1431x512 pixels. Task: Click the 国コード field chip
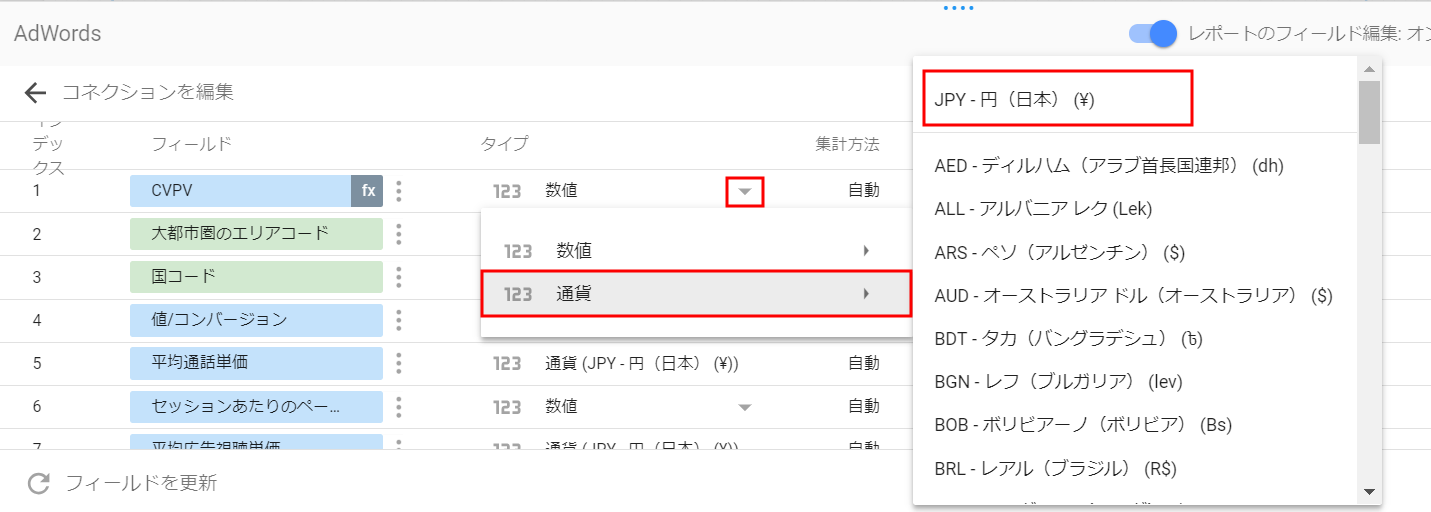(x=257, y=277)
